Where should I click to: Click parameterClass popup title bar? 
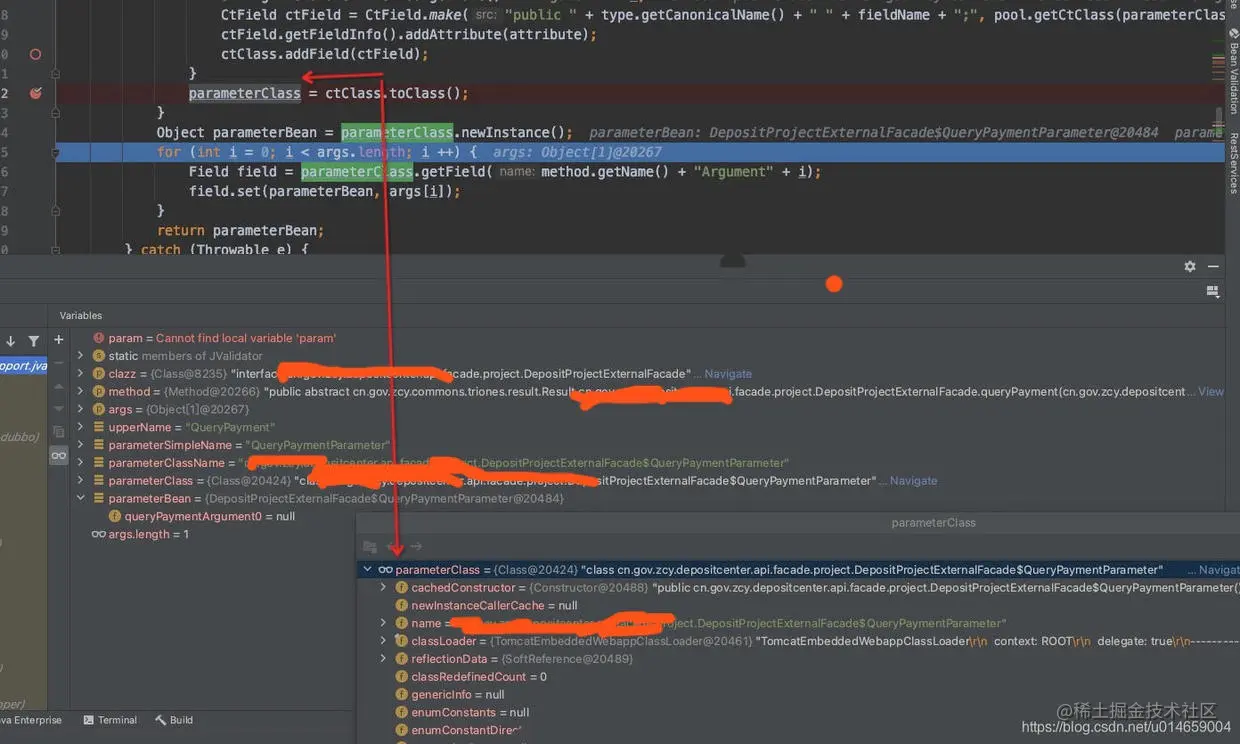(x=798, y=522)
